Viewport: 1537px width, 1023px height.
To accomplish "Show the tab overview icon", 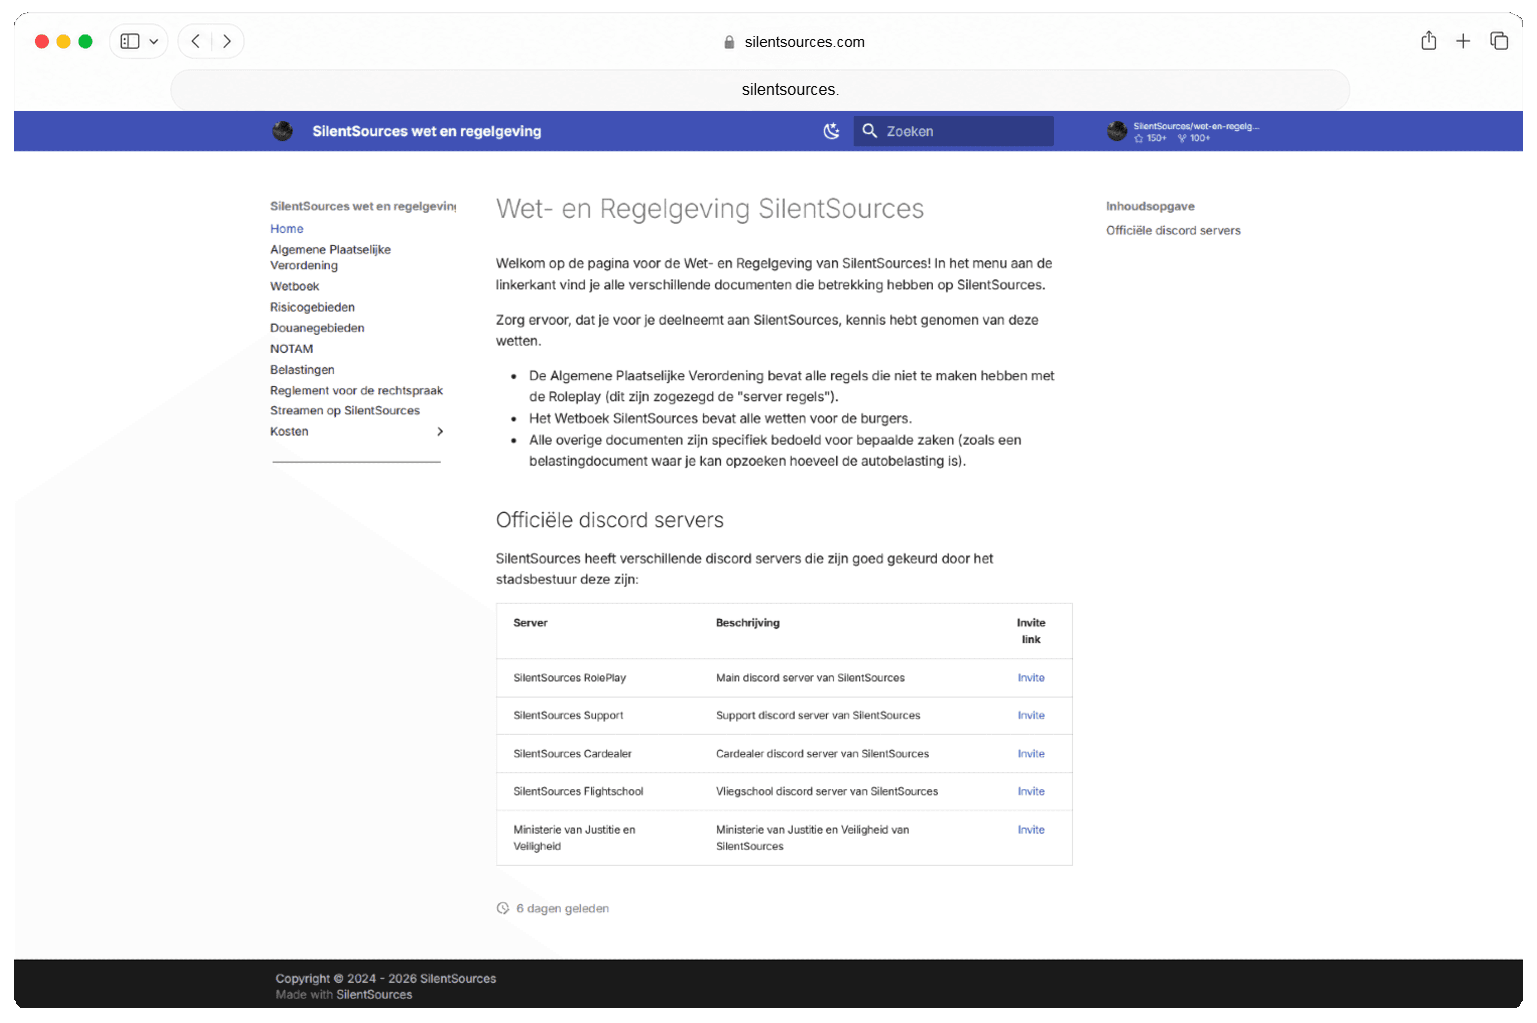I will 1499,41.
